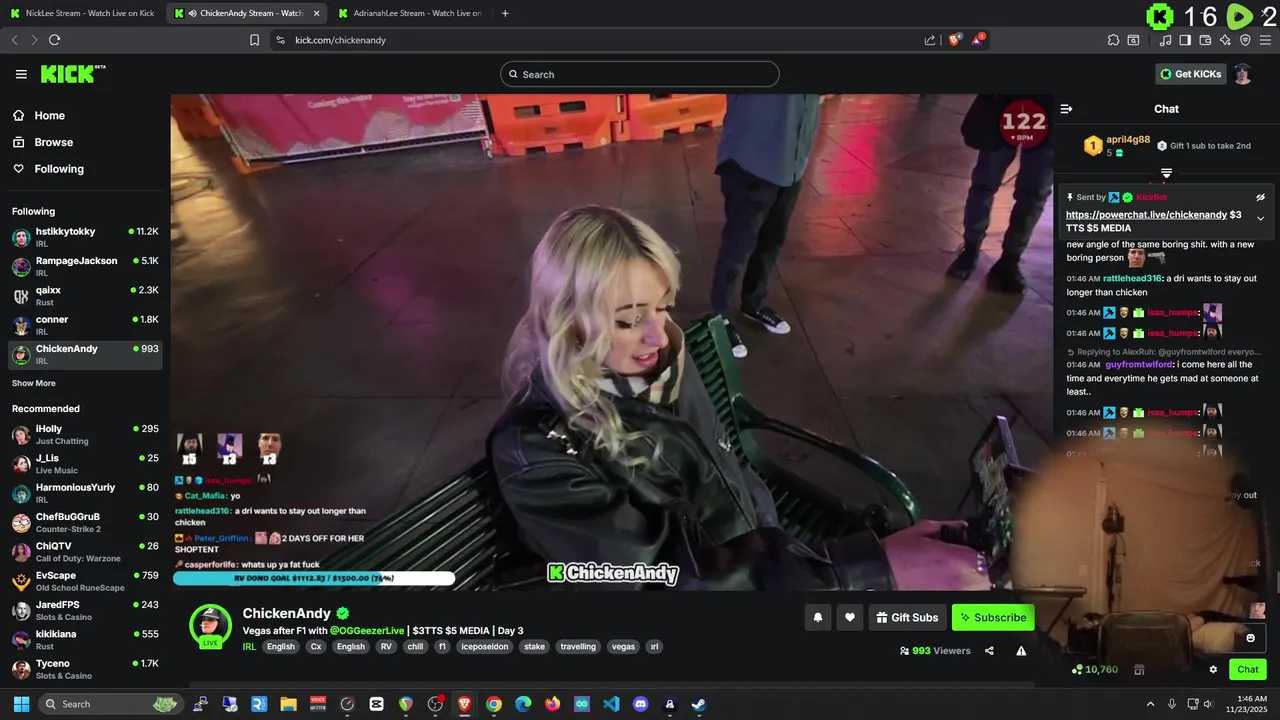
Task: Show hidden system tray icons
Action: tap(1150, 704)
